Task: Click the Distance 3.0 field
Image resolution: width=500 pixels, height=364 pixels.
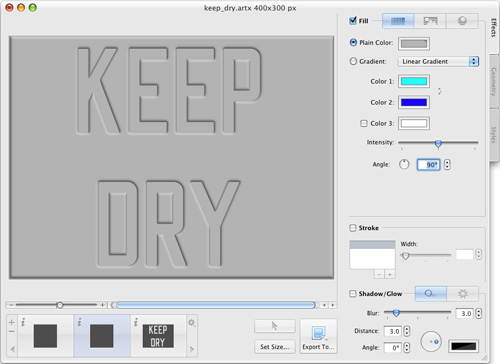Action: pos(393,331)
